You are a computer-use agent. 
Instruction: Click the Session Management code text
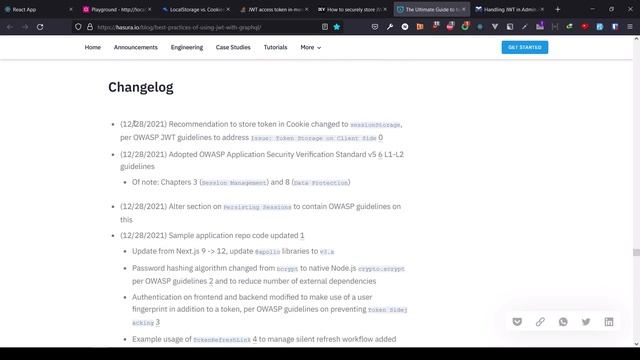coord(234,183)
